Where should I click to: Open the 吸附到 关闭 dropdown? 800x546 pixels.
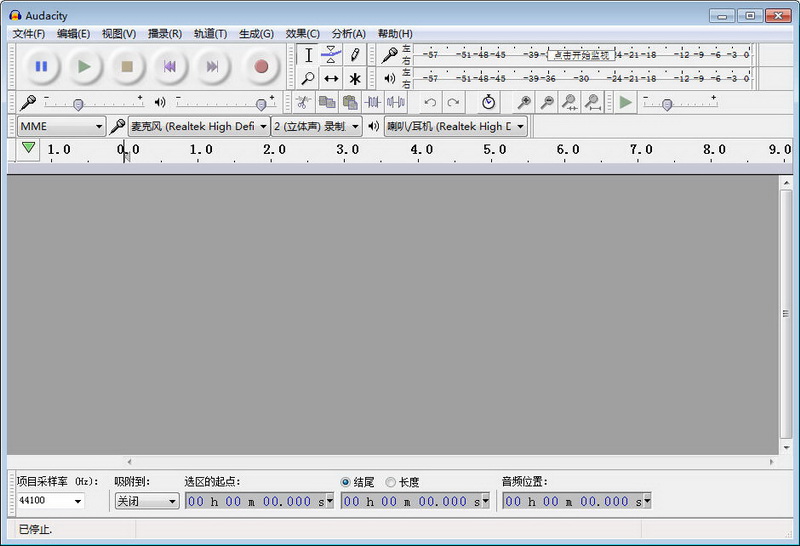pos(147,501)
